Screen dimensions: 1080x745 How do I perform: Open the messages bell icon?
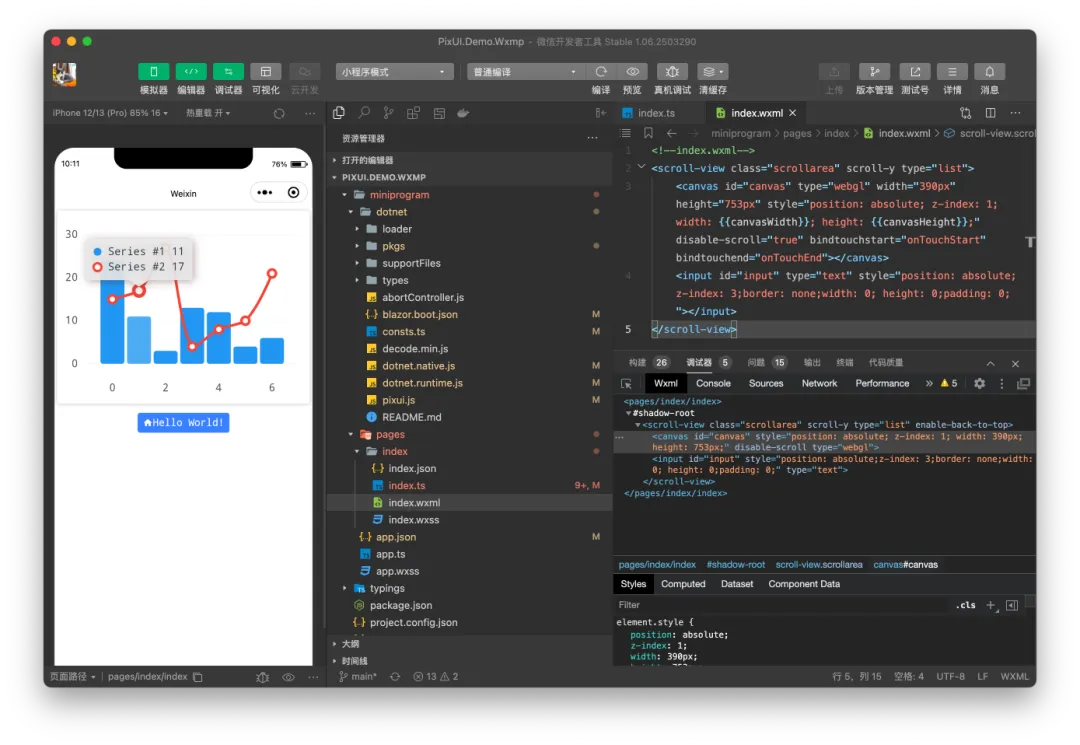[x=989, y=72]
